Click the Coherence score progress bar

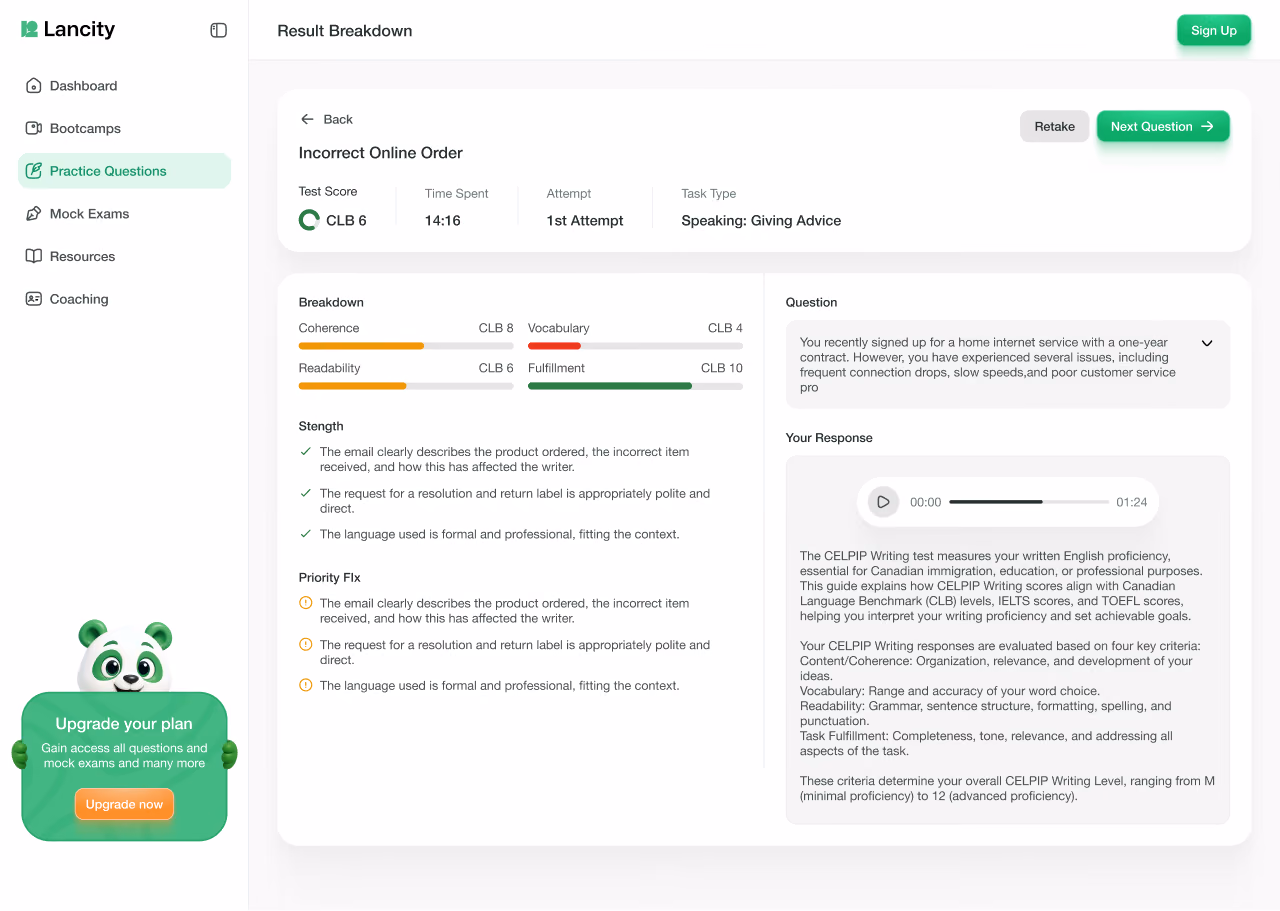tap(406, 346)
